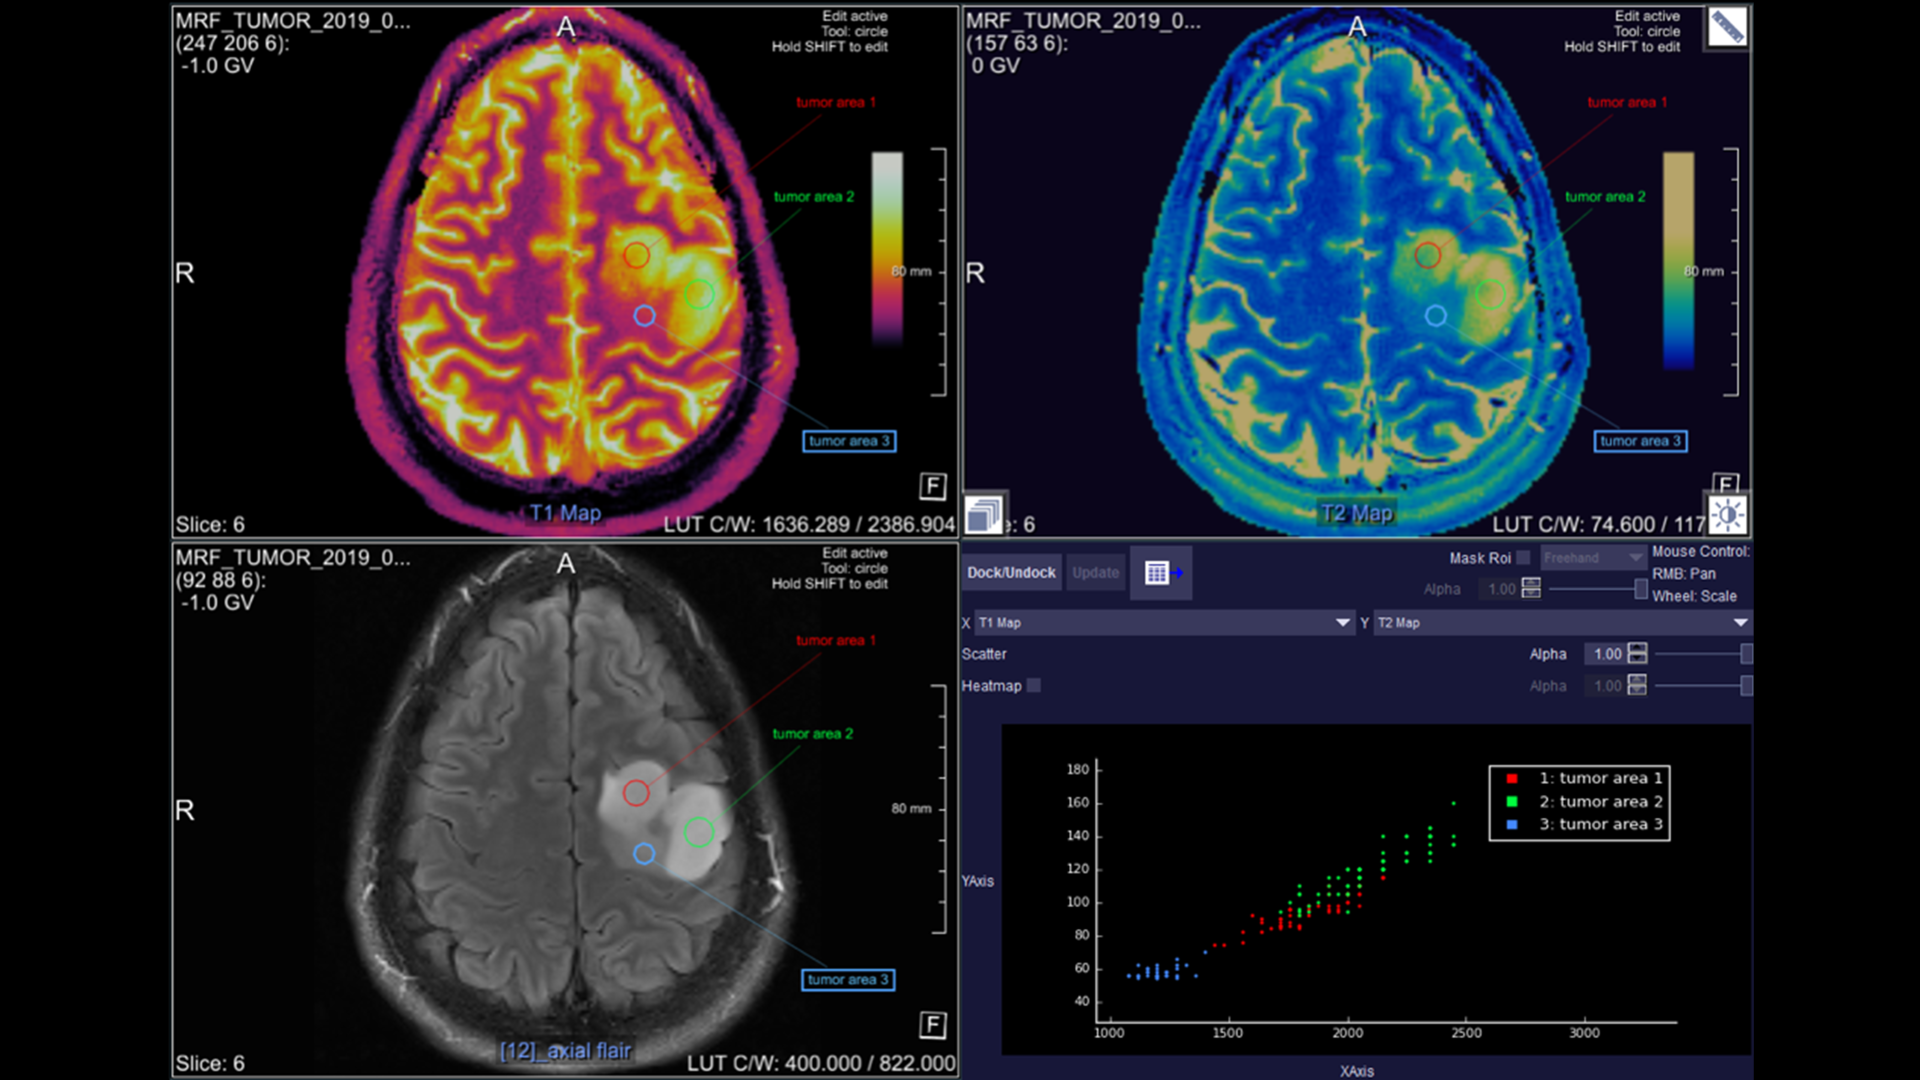Screen dimensions: 1920x1080
Task: Click the stacked slices icon in T2 viewer
Action: pos(984,515)
